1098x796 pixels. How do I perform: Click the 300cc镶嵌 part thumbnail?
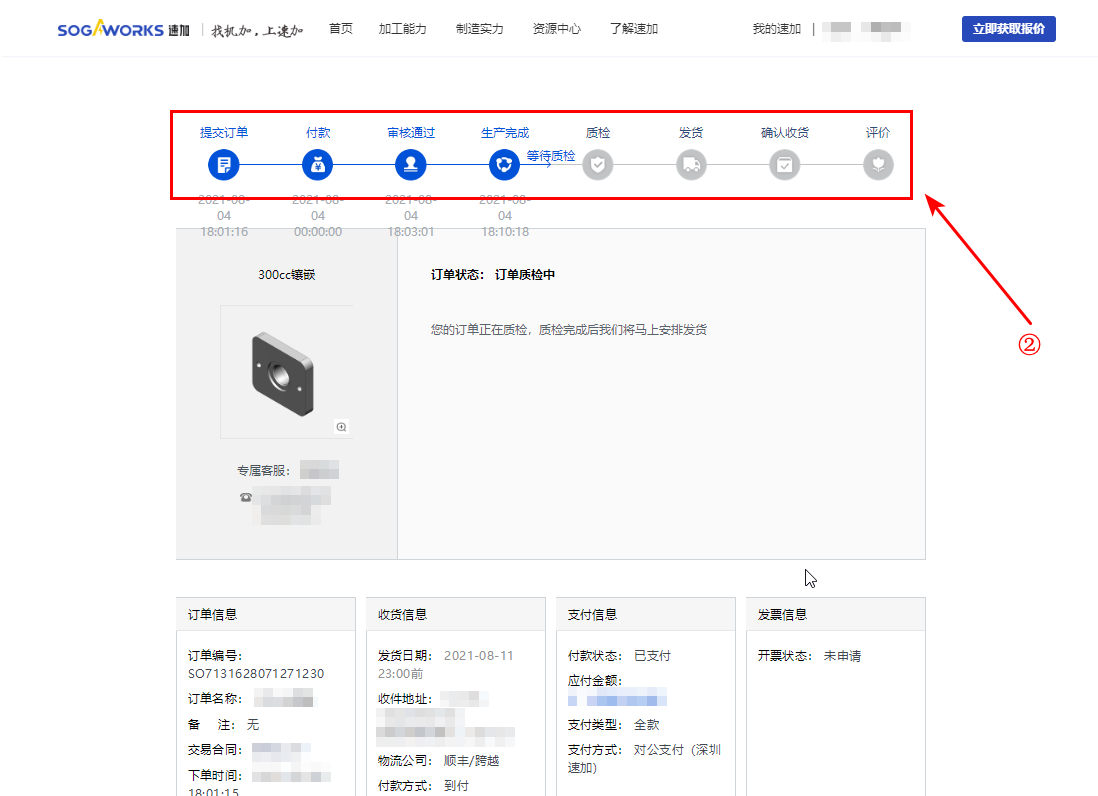click(284, 370)
